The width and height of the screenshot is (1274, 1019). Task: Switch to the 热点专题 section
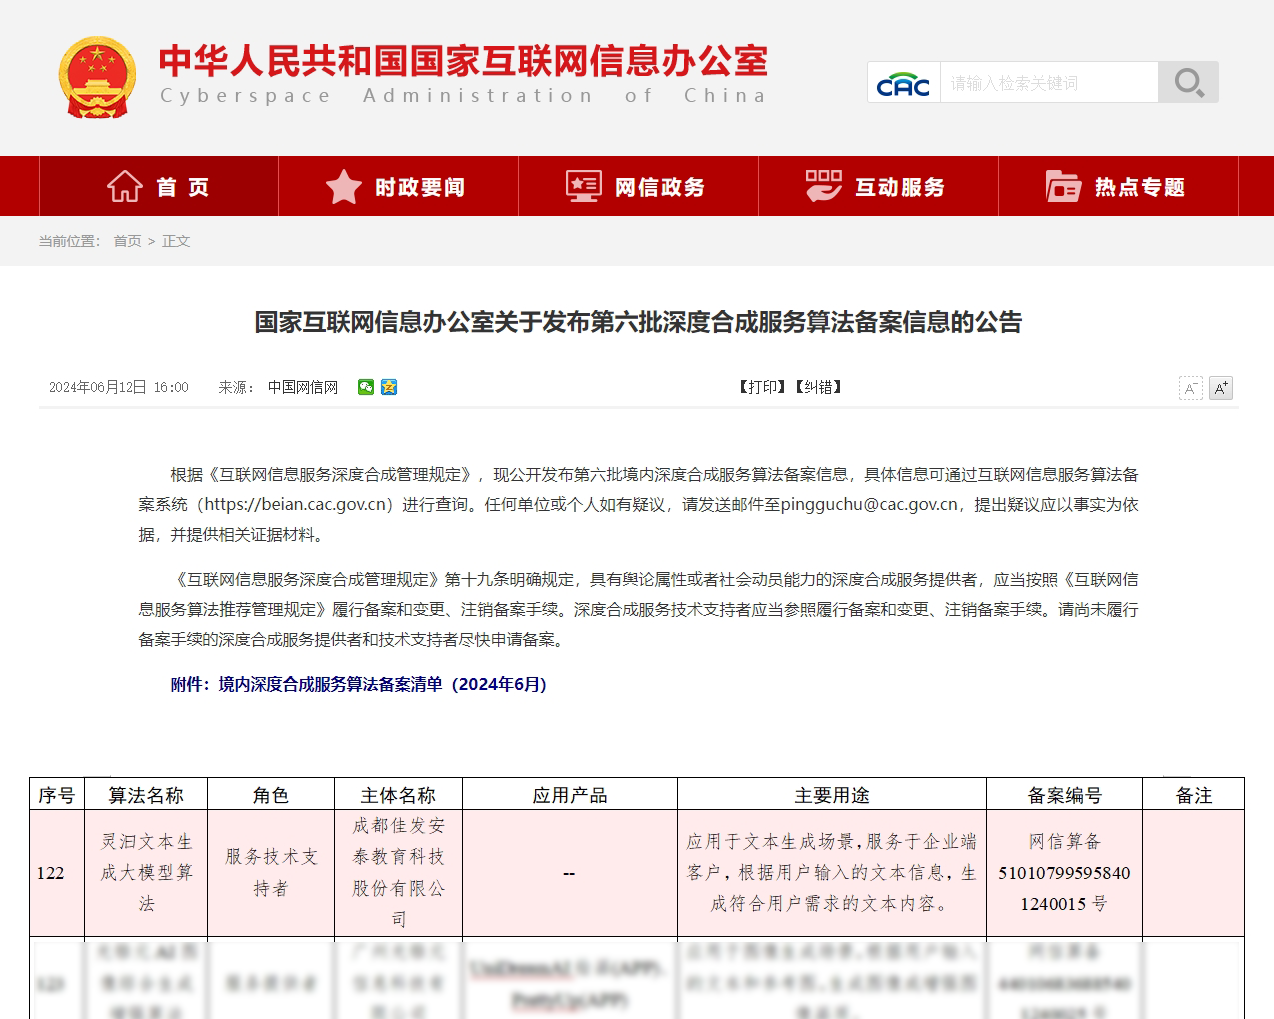tap(1137, 187)
